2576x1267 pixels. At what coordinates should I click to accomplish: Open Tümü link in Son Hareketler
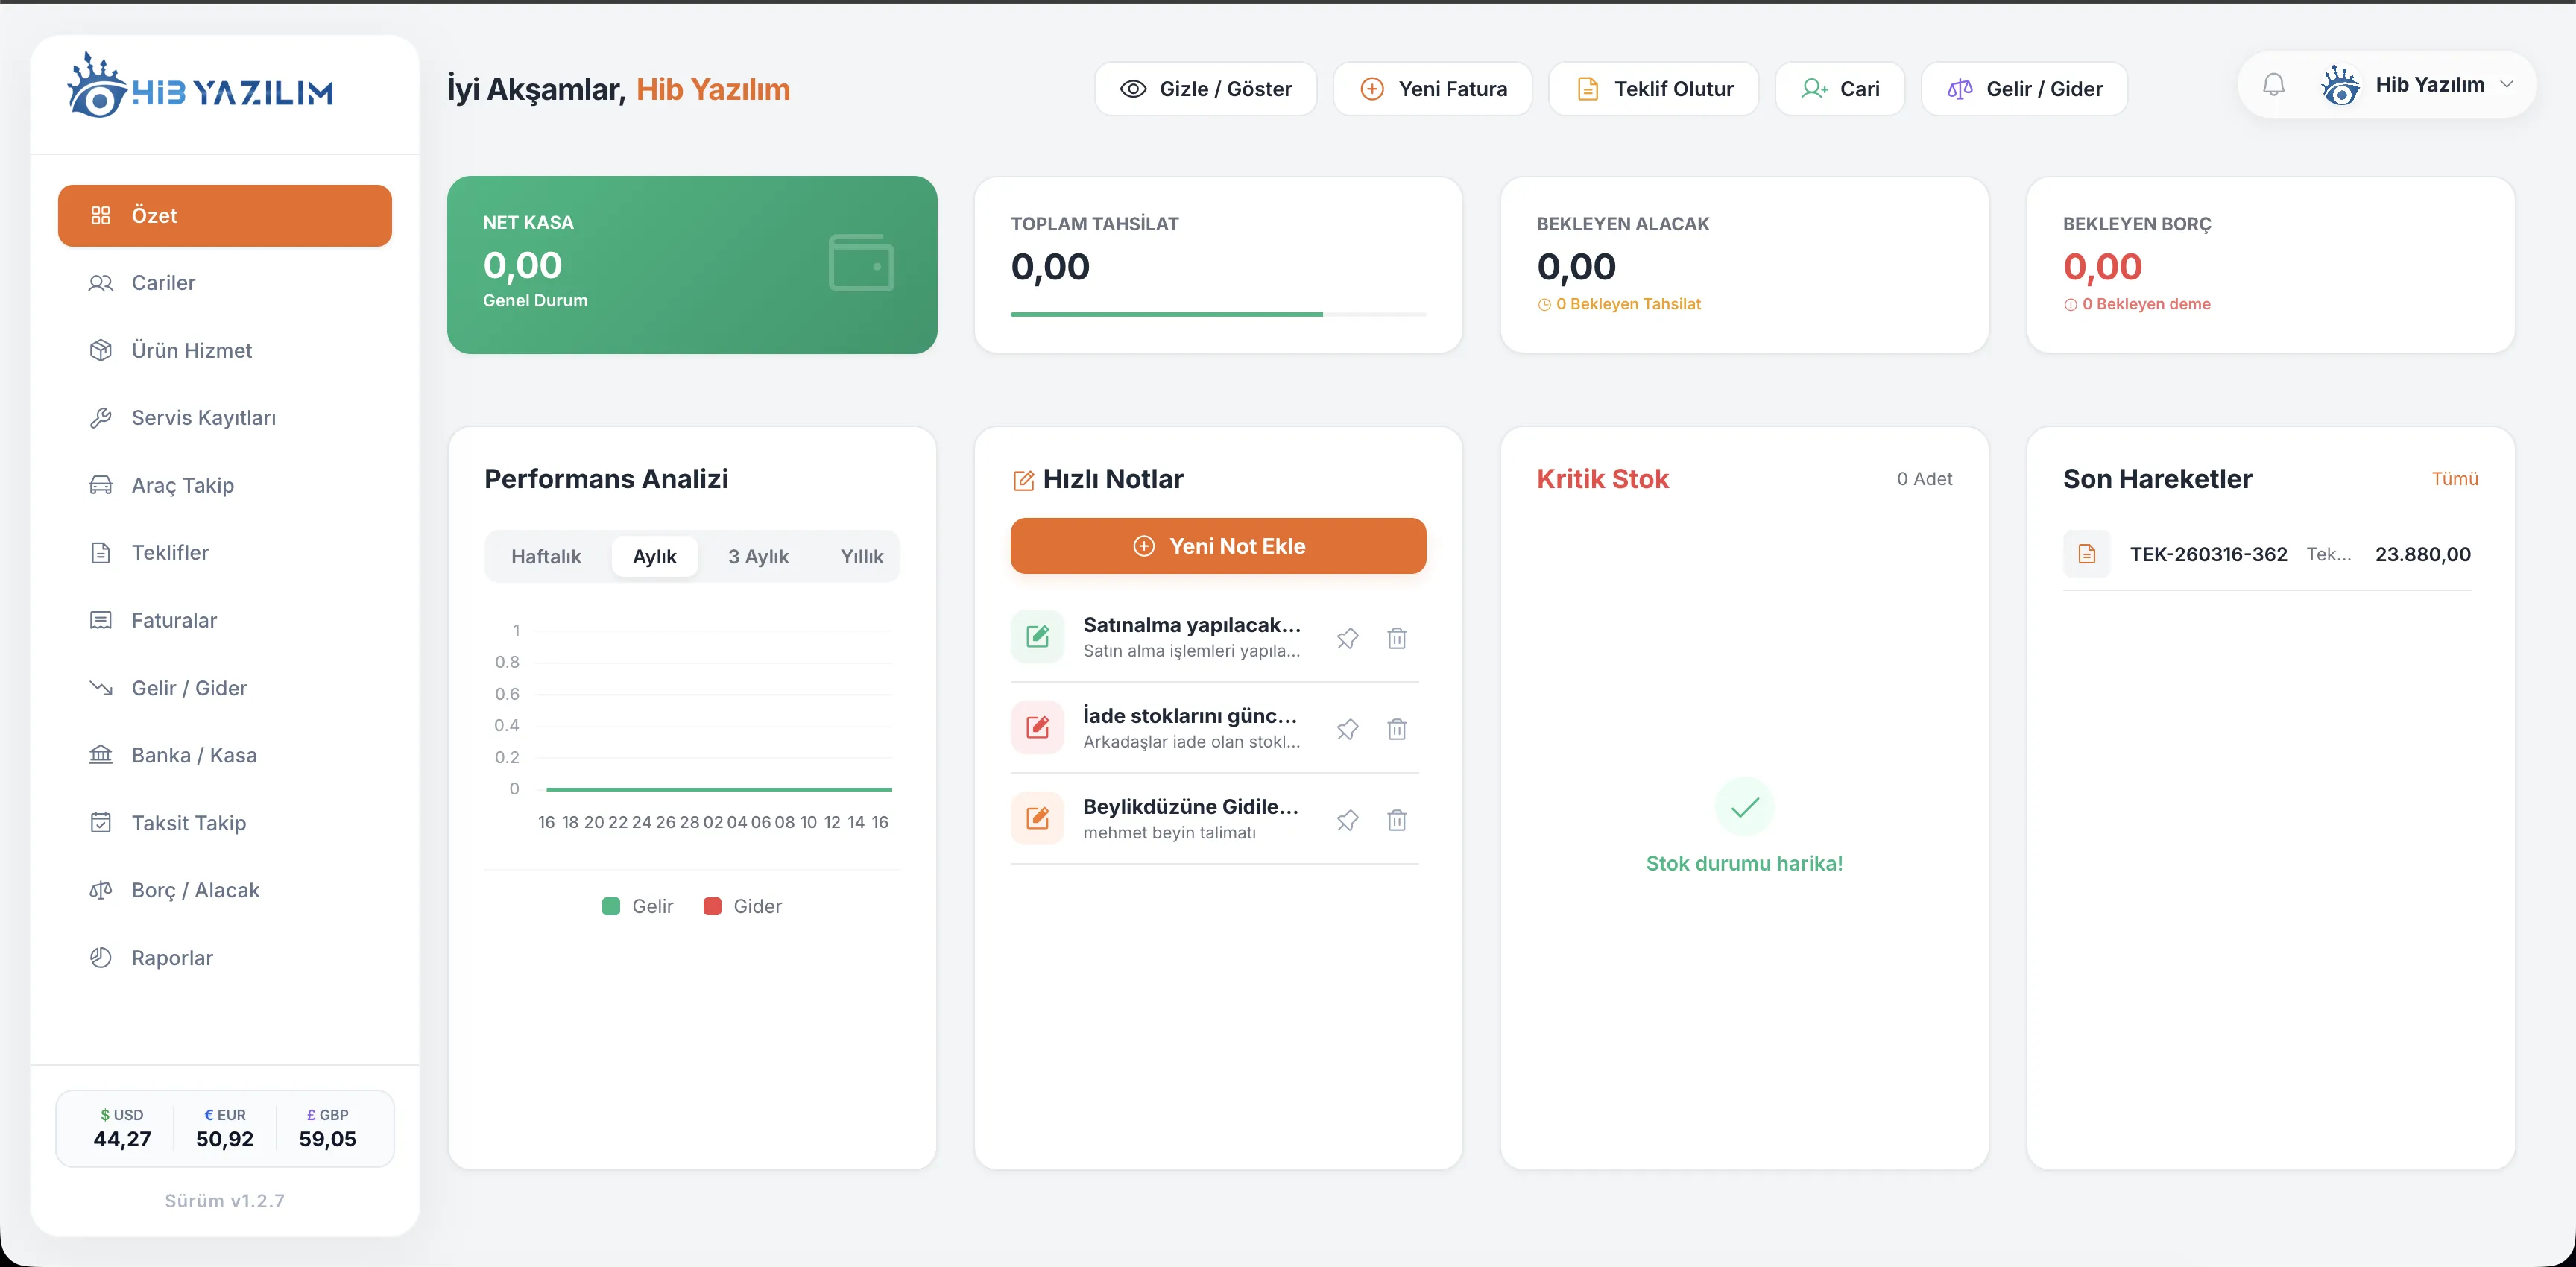[2454, 479]
